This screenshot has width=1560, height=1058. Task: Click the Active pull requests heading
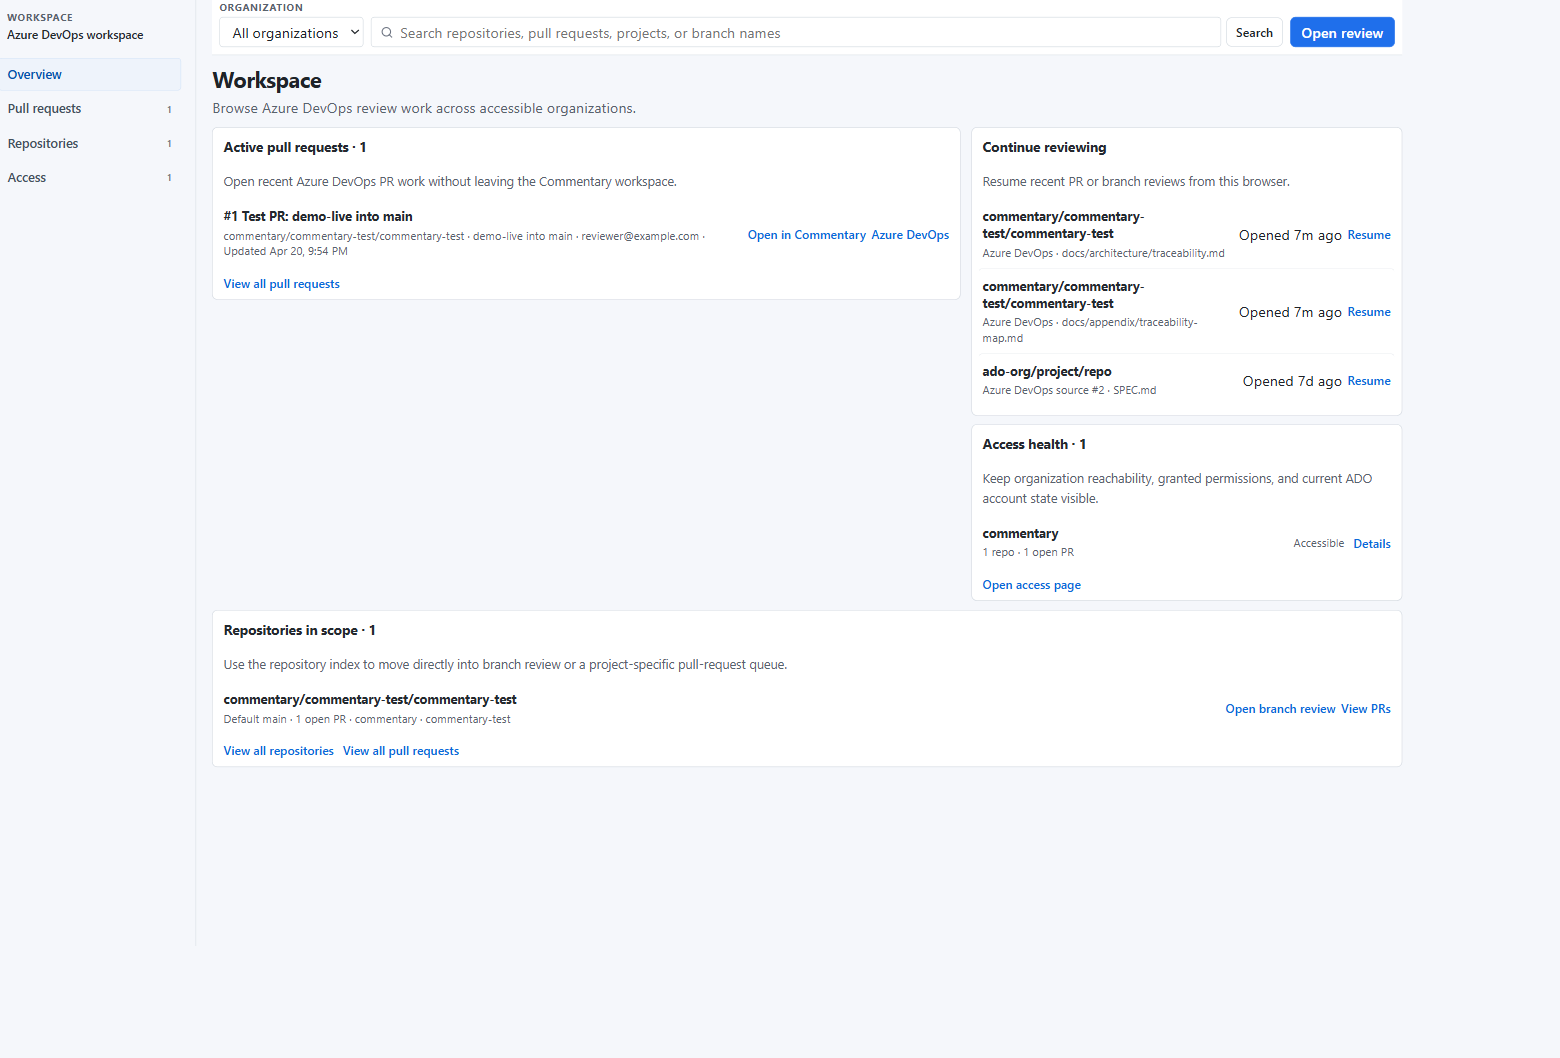(295, 147)
